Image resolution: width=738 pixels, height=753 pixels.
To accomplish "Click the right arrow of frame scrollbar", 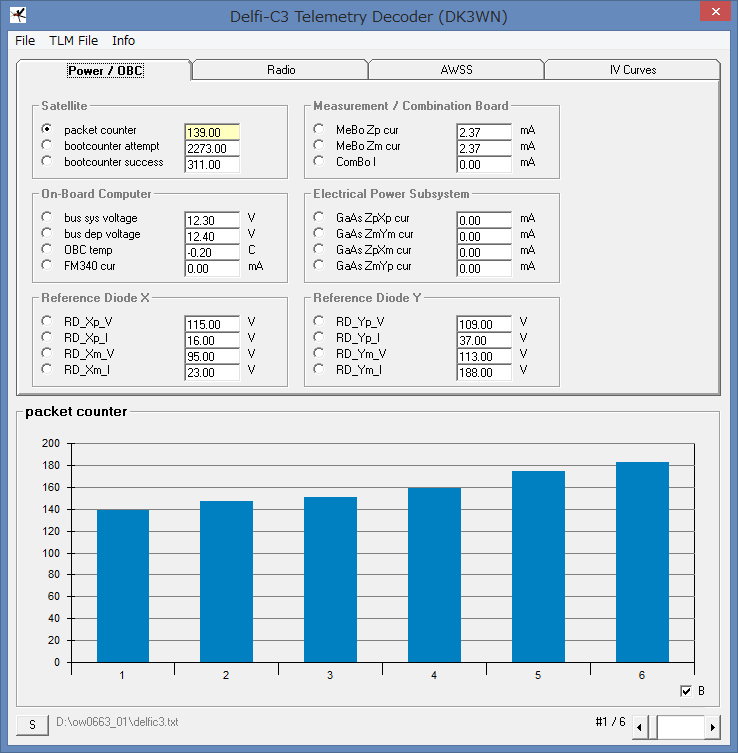I will click(x=713, y=727).
